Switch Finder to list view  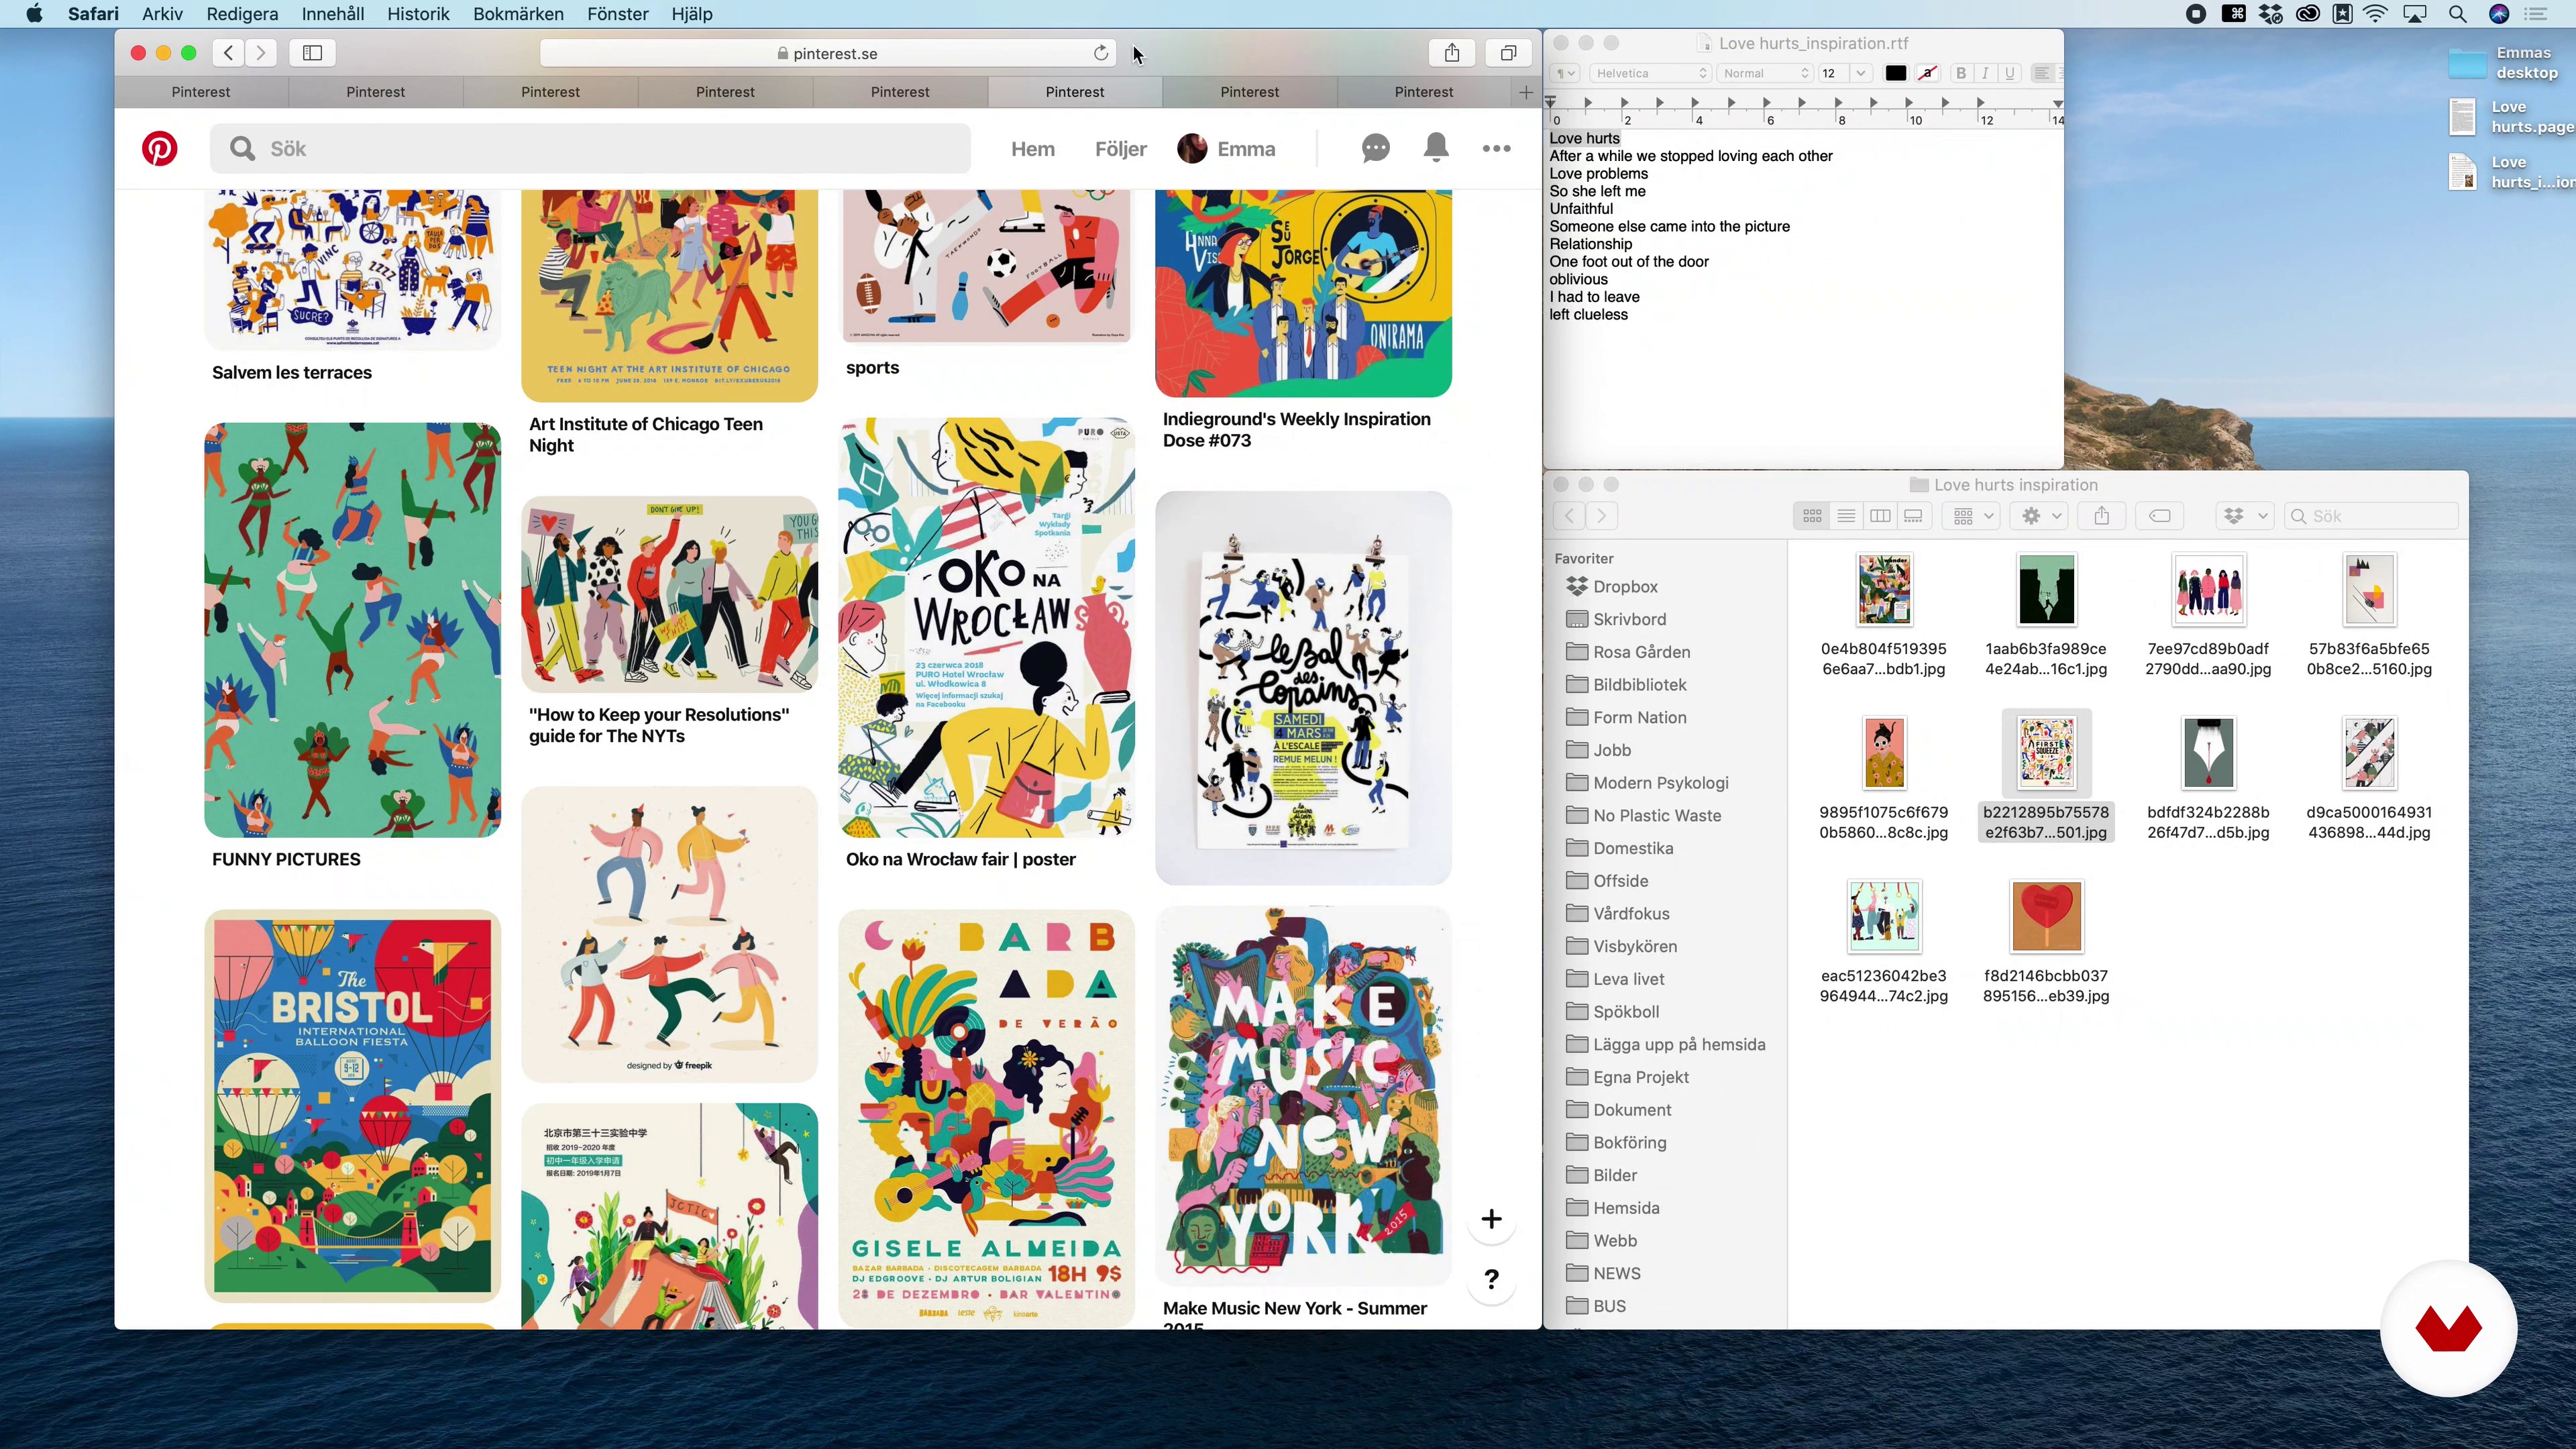[x=1846, y=516]
